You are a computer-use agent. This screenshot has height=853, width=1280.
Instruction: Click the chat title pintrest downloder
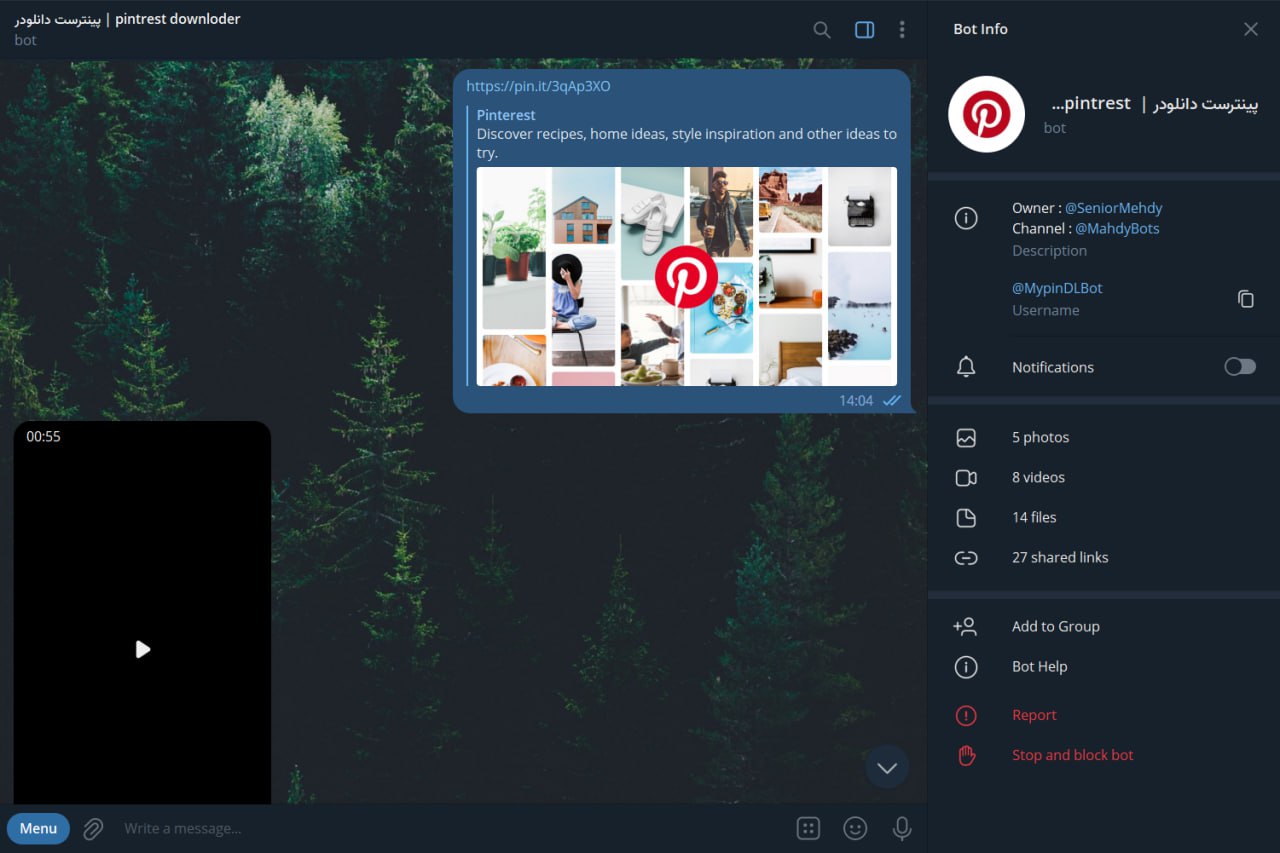point(127,19)
